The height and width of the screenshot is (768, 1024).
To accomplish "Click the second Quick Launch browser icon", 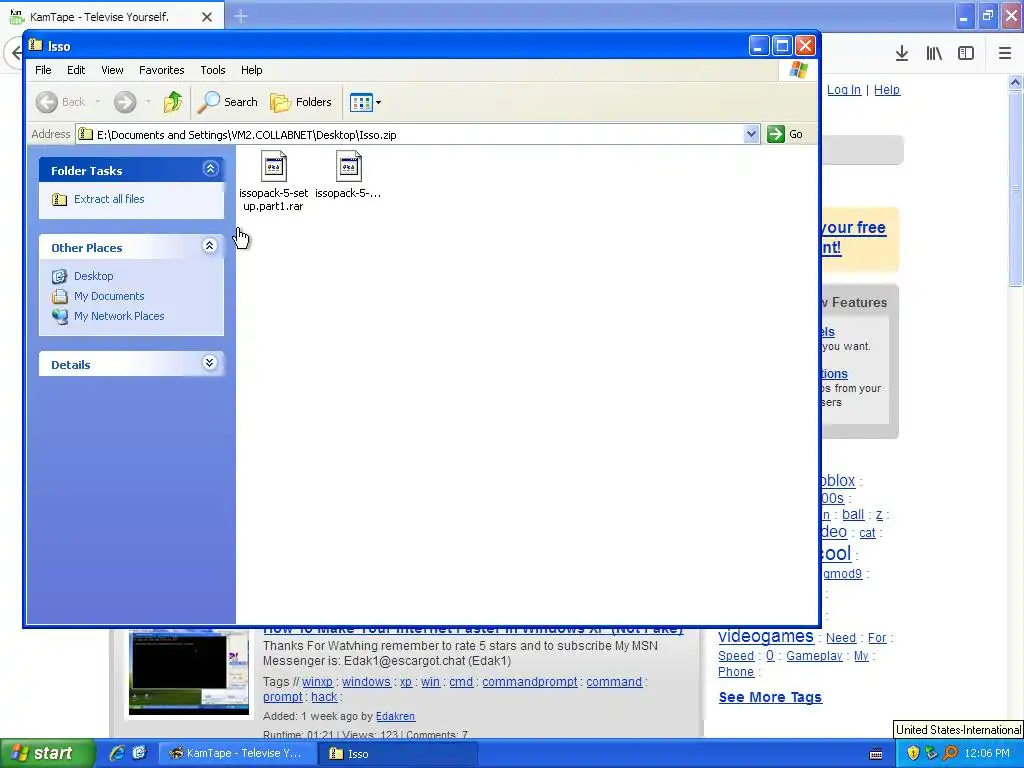I will (x=140, y=753).
